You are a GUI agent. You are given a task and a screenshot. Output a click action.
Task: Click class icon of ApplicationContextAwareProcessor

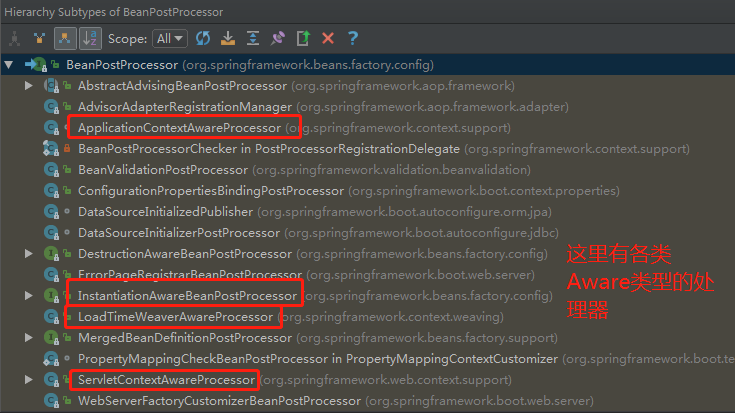pos(51,128)
